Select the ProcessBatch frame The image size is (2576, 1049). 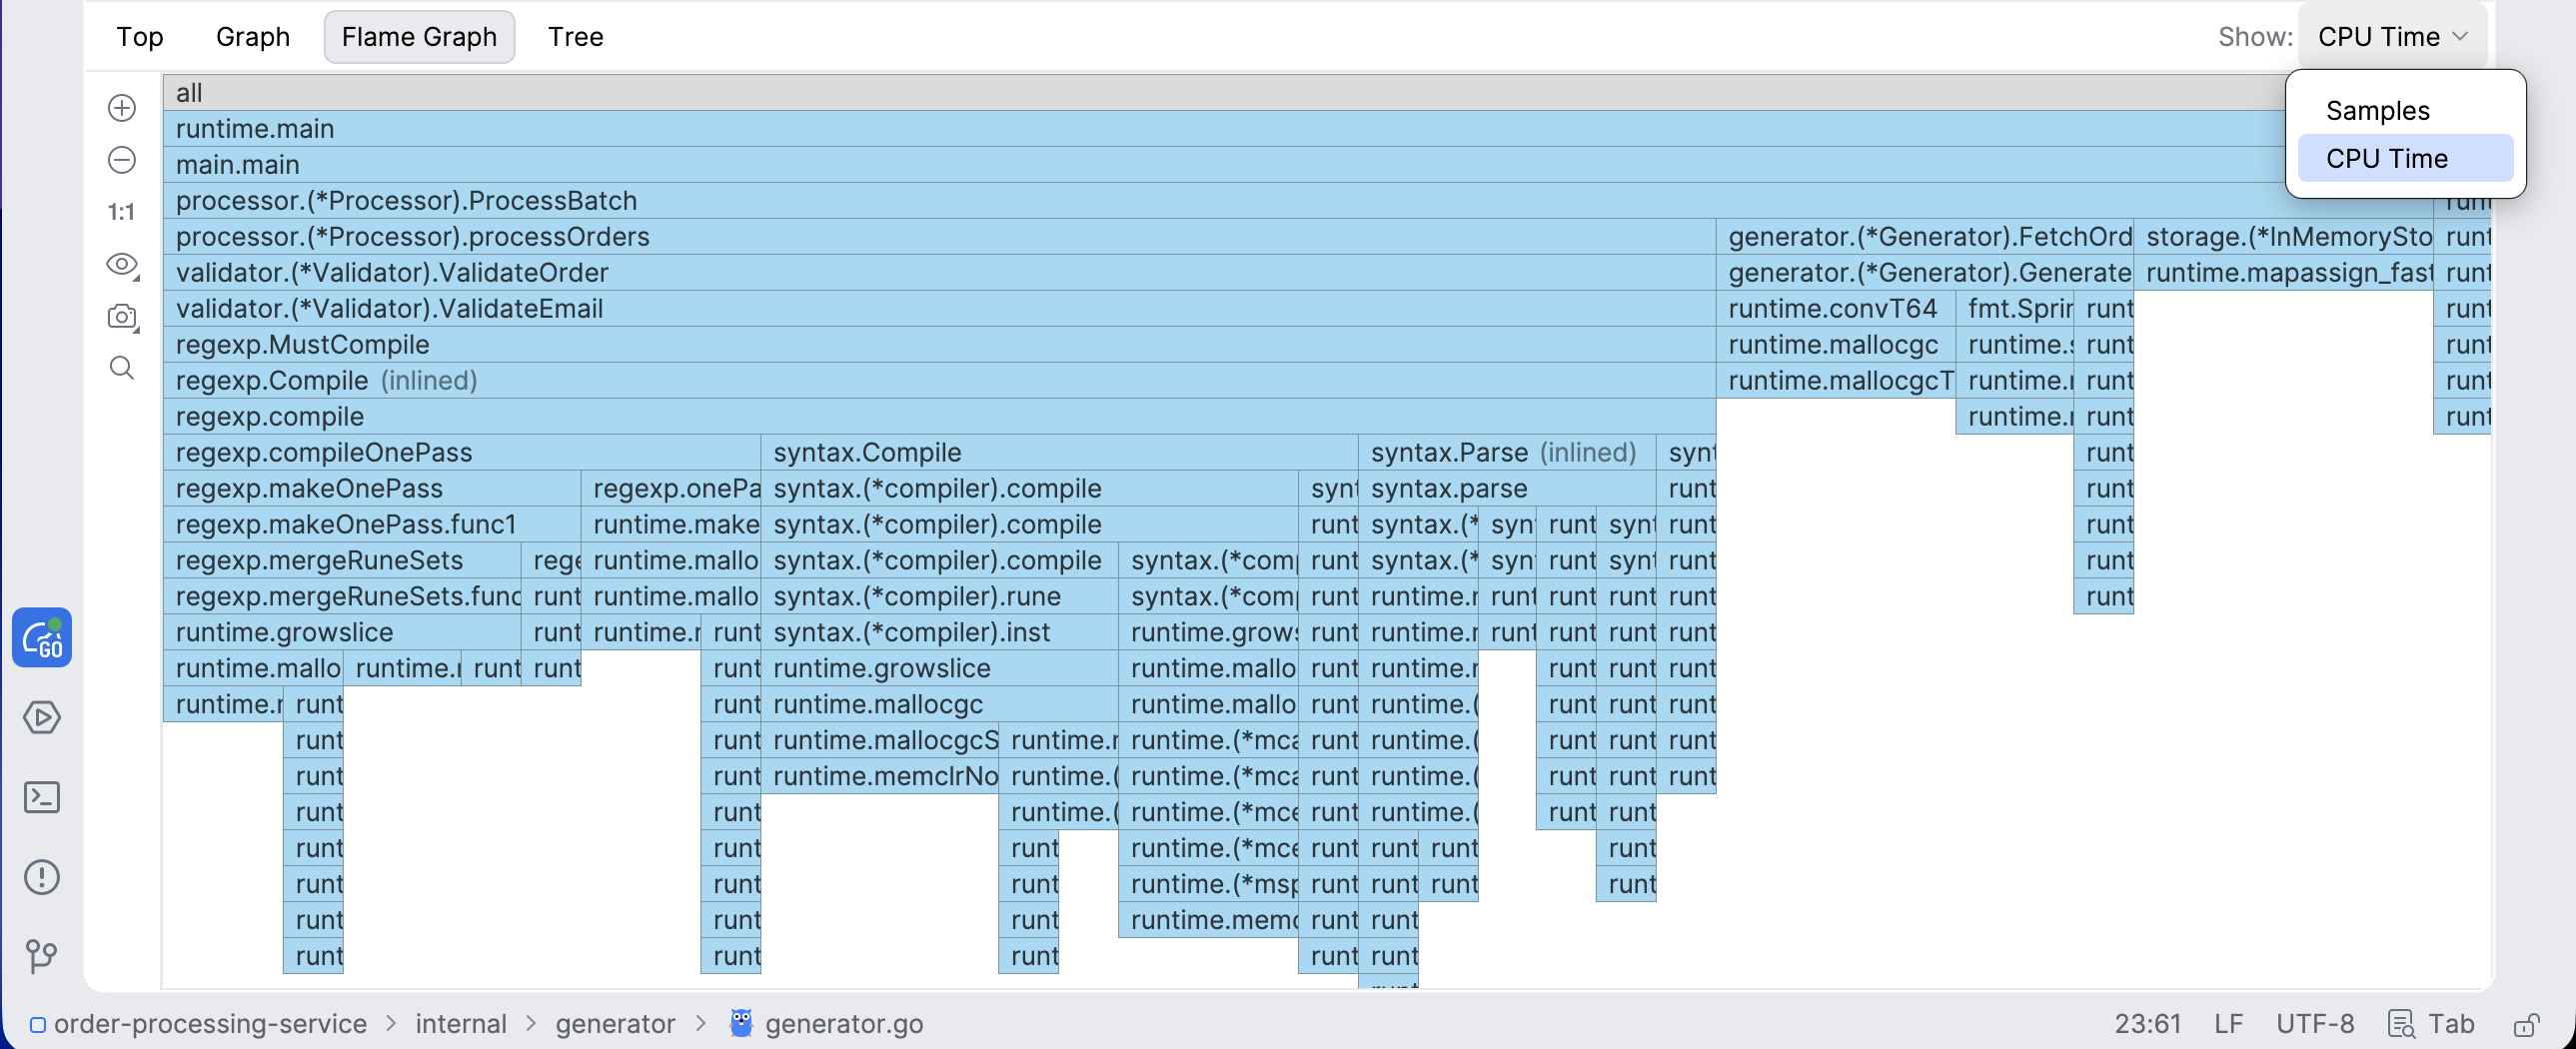1298,201
